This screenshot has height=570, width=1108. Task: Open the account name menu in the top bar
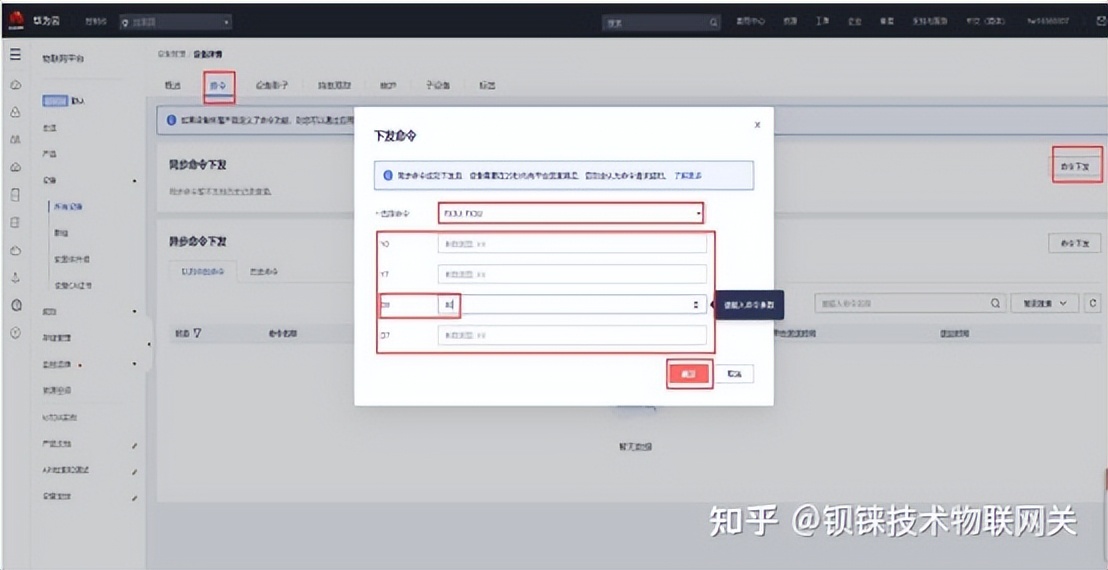[1047, 22]
